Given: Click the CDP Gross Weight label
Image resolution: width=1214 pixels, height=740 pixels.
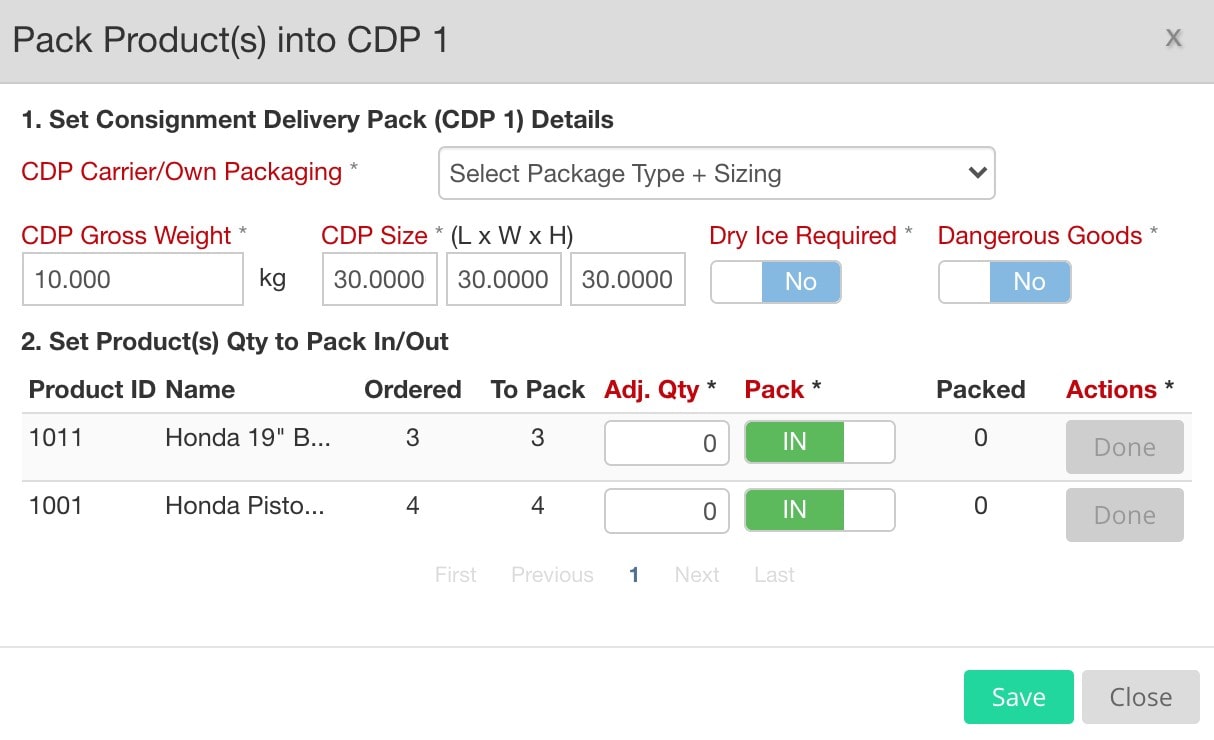Looking at the screenshot, I should coord(127,236).
